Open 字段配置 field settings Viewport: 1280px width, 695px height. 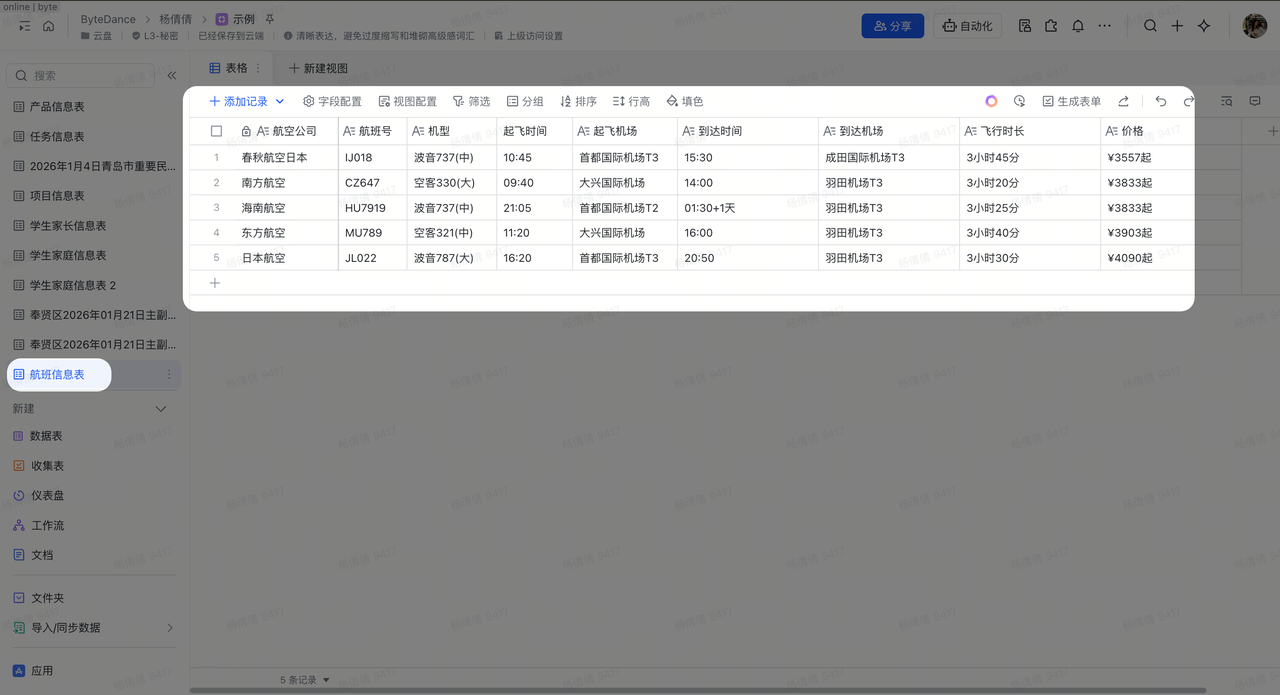pos(332,101)
